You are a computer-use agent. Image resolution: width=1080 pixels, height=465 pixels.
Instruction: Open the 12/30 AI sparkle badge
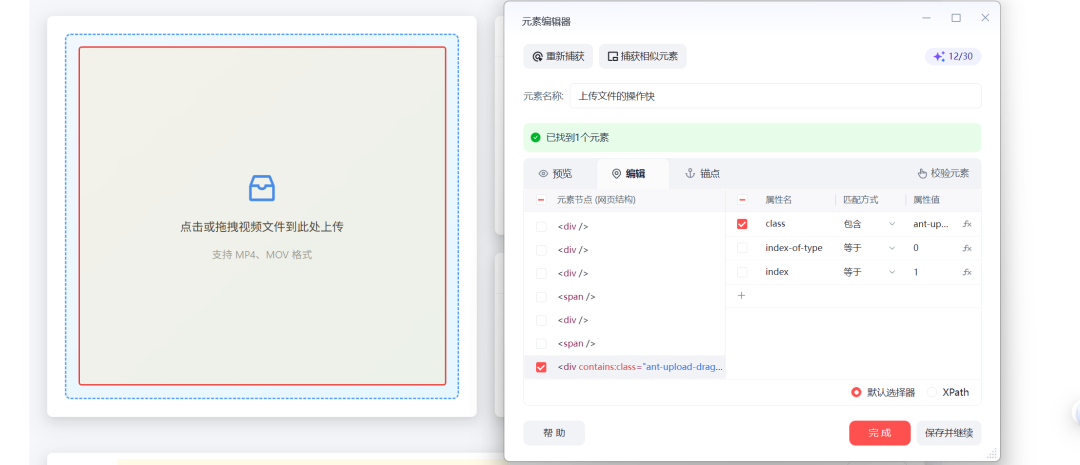953,56
